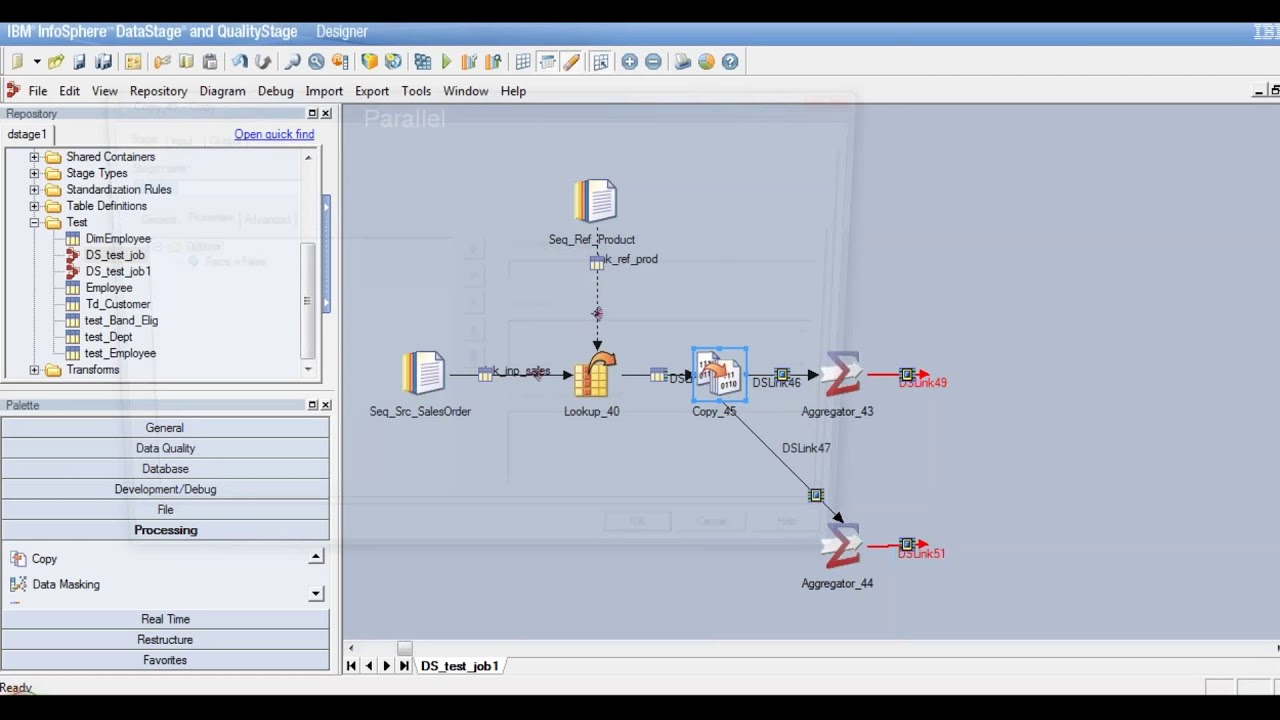Switch to the DS_test_job1 canvas tab

pyautogui.click(x=459, y=666)
